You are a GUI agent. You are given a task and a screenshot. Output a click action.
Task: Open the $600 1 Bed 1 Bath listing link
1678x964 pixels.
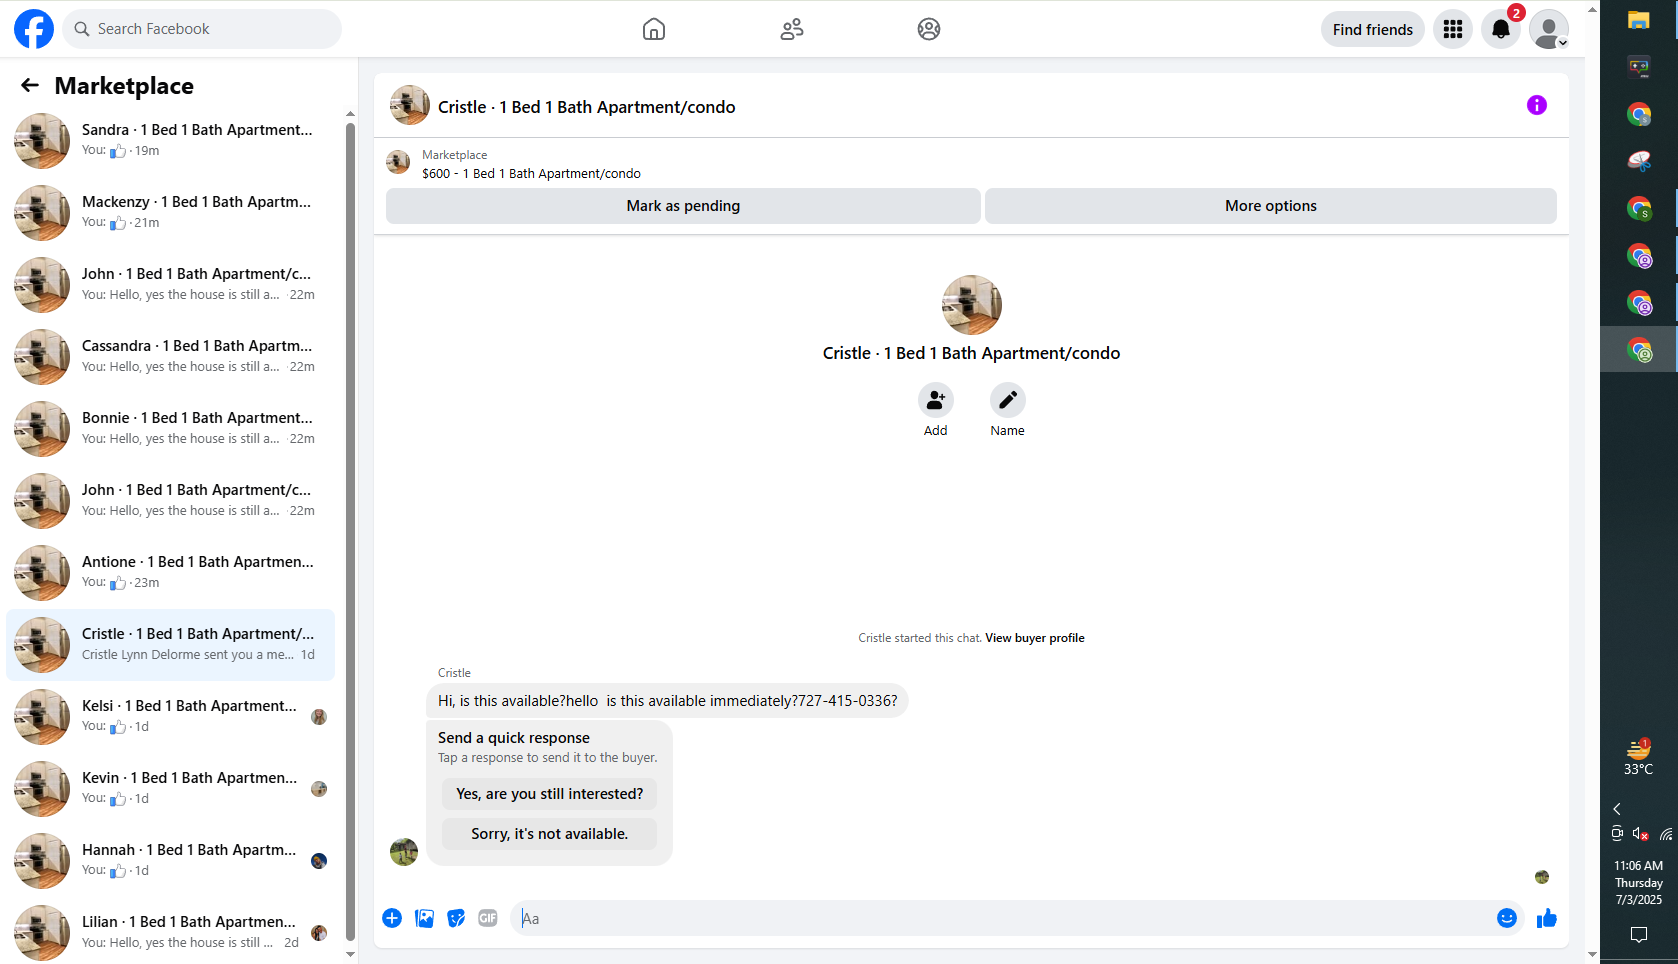(531, 174)
